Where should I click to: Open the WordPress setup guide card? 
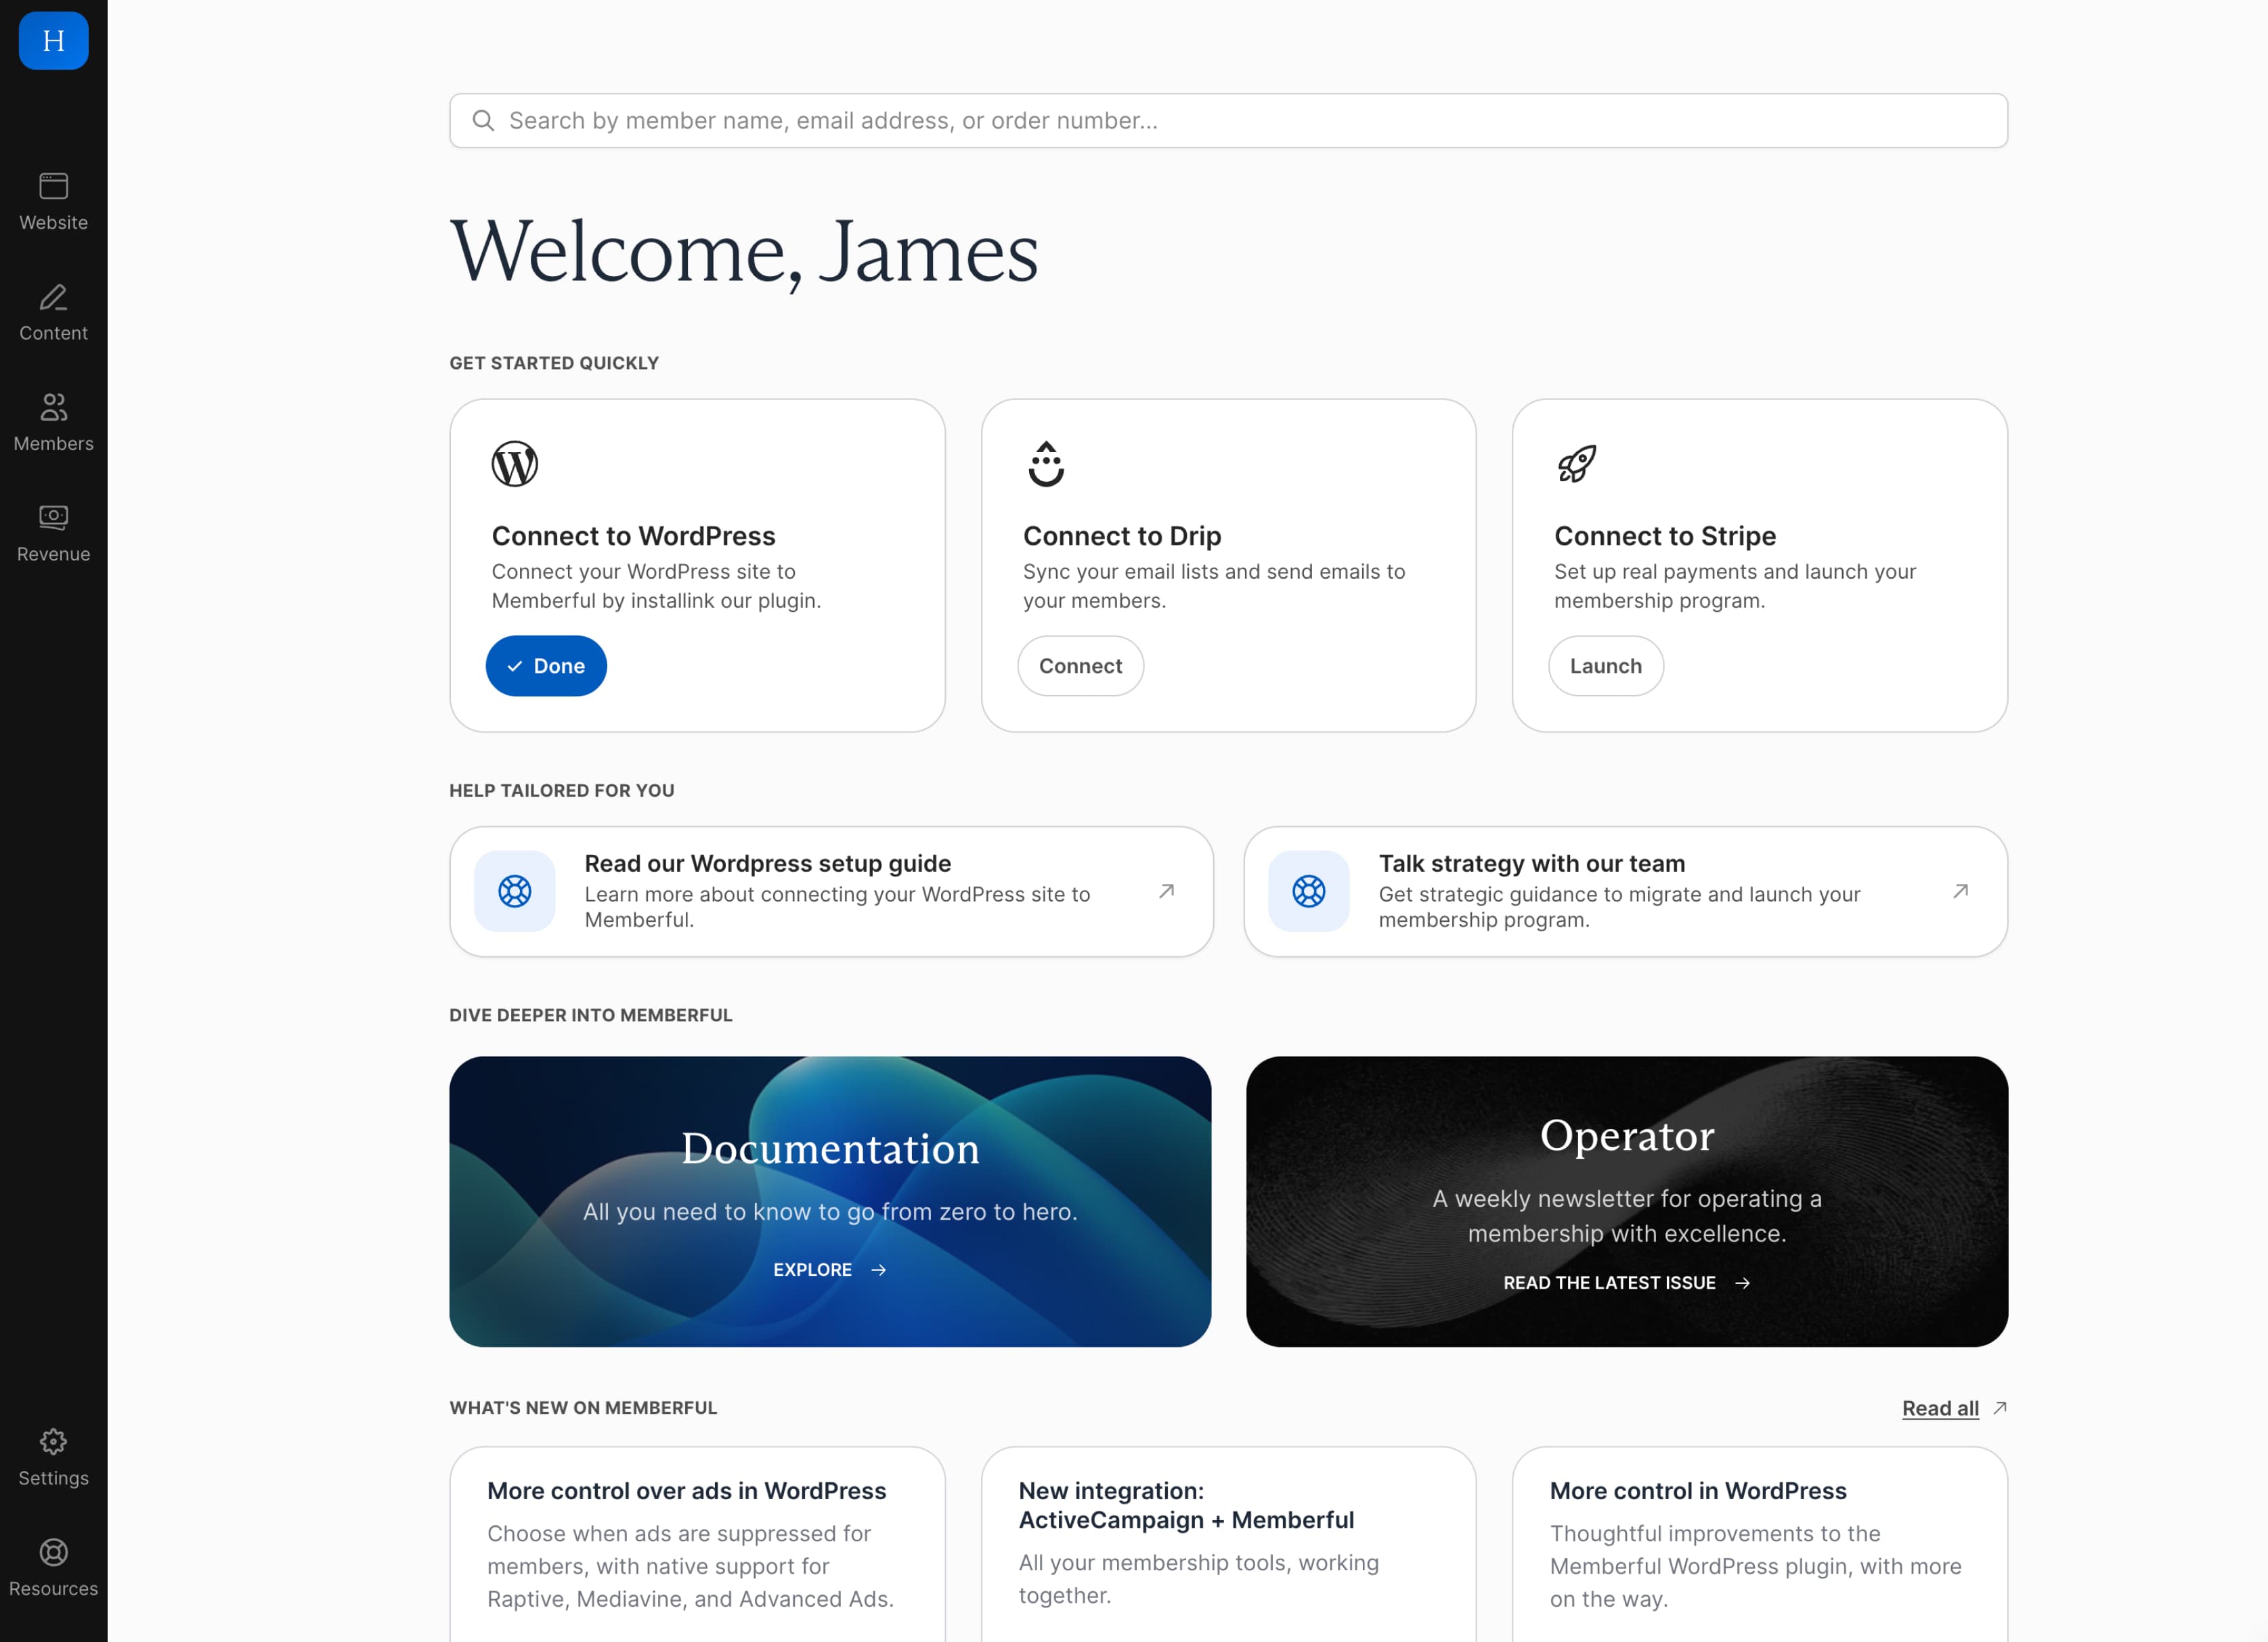(831, 891)
